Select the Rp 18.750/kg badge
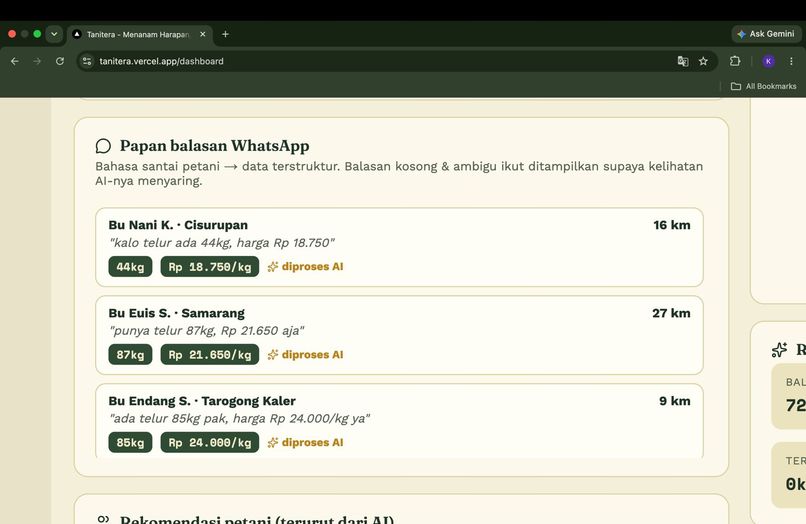806x524 pixels. (x=210, y=266)
